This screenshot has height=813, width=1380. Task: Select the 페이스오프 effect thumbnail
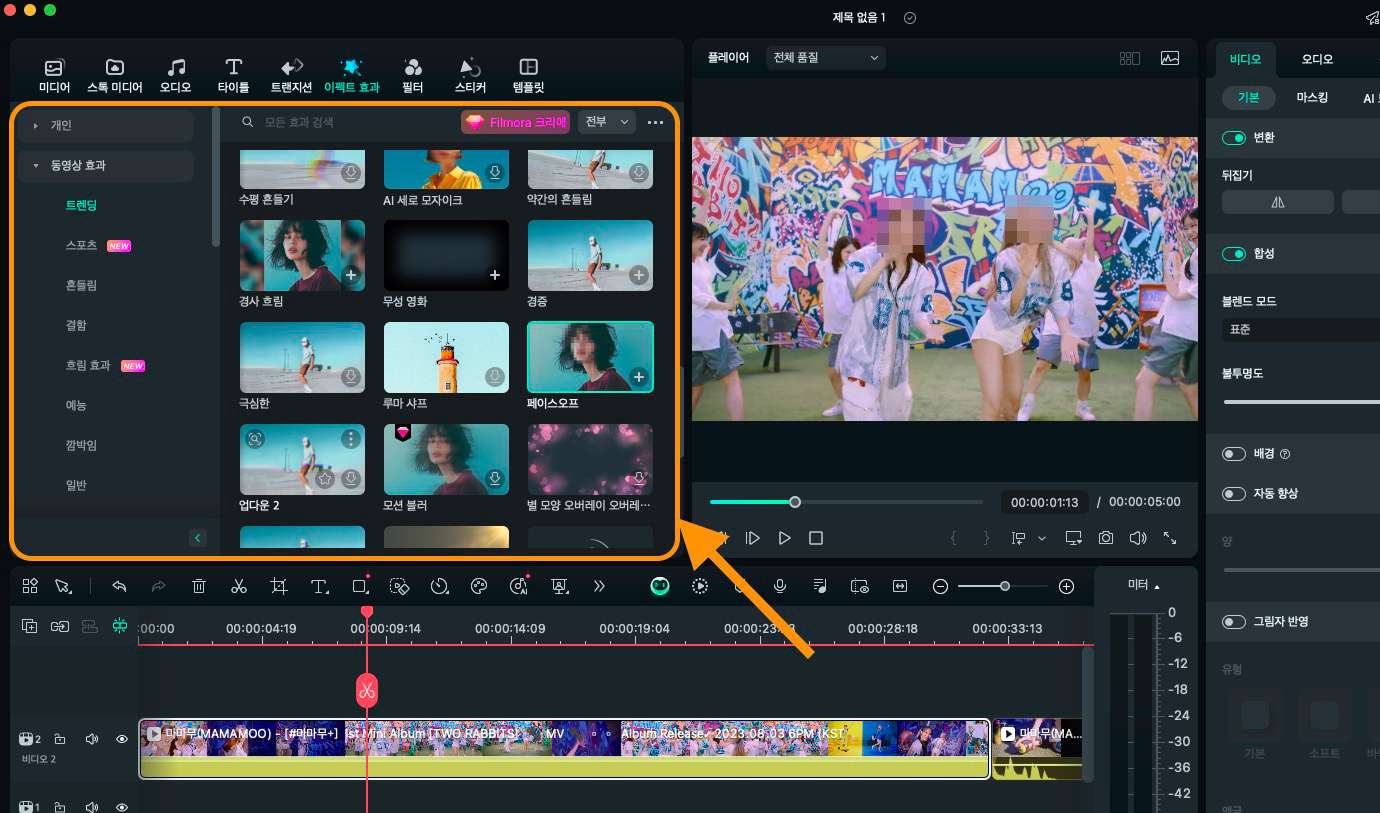pyautogui.click(x=590, y=356)
